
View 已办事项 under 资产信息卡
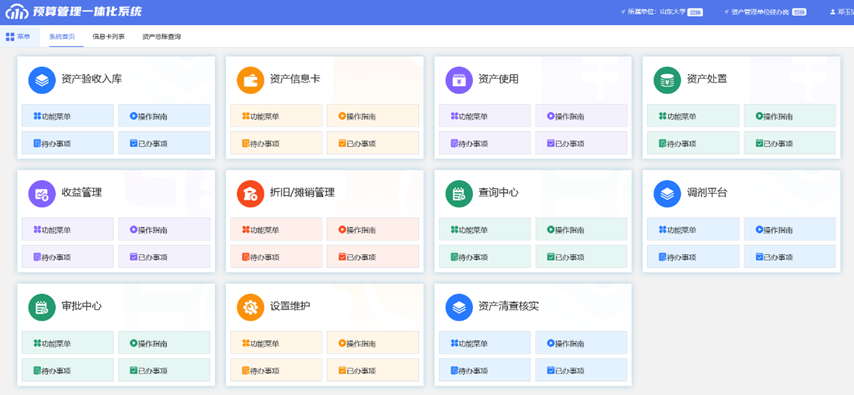(373, 143)
